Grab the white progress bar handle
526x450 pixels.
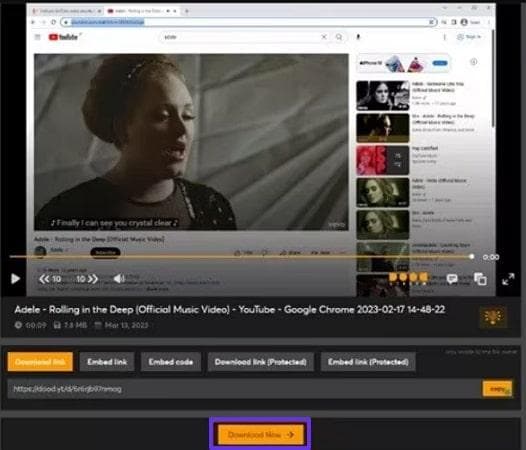pyautogui.click(x=471, y=257)
